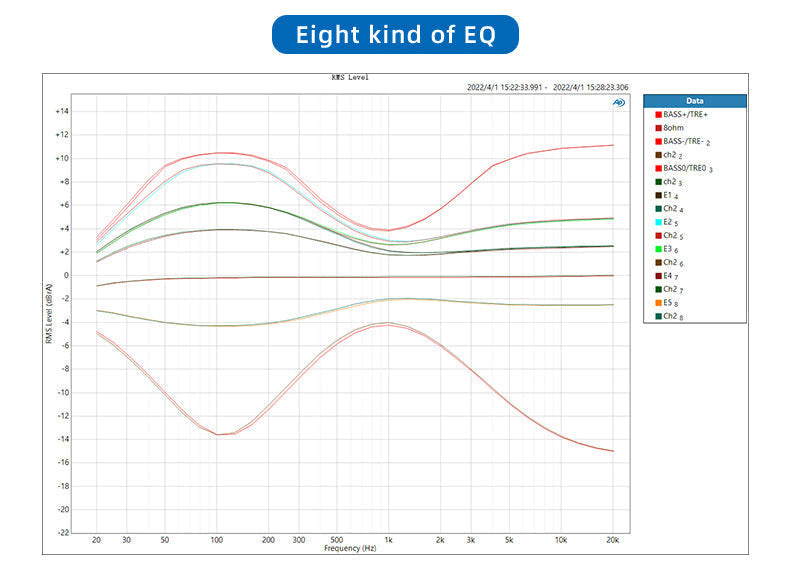Screen dimensions: 790x577
Task: Click the Frequency (Hz) axis label
Action: (349, 549)
